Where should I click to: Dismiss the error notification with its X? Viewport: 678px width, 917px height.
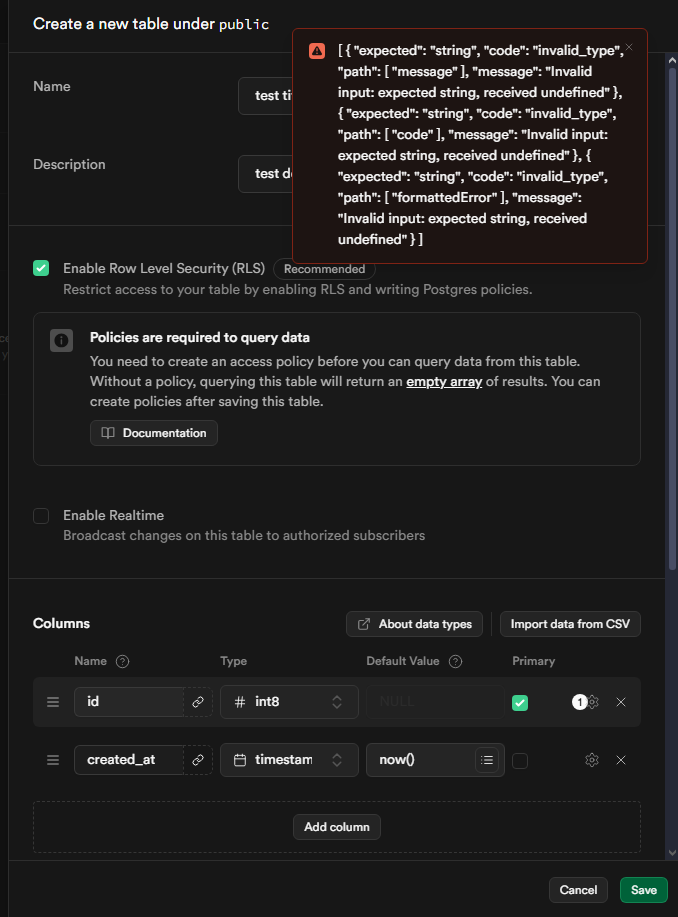click(628, 47)
